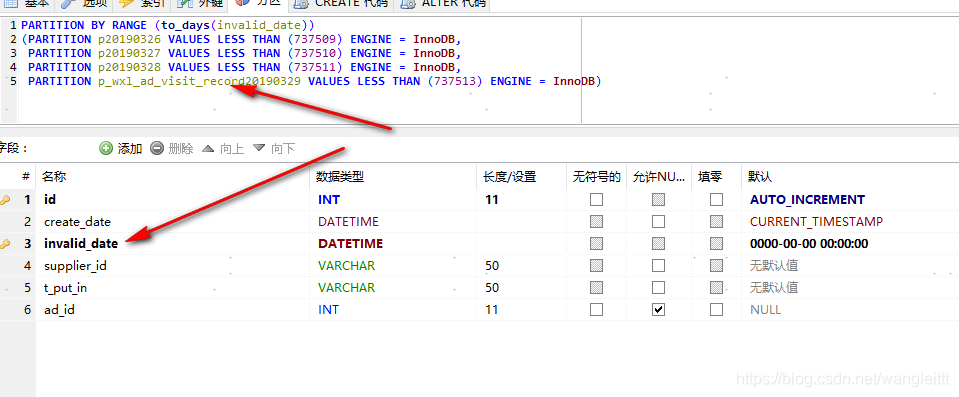Click the key icon on invalid_date row
Image resolution: width=959 pixels, height=397 pixels.
point(6,243)
